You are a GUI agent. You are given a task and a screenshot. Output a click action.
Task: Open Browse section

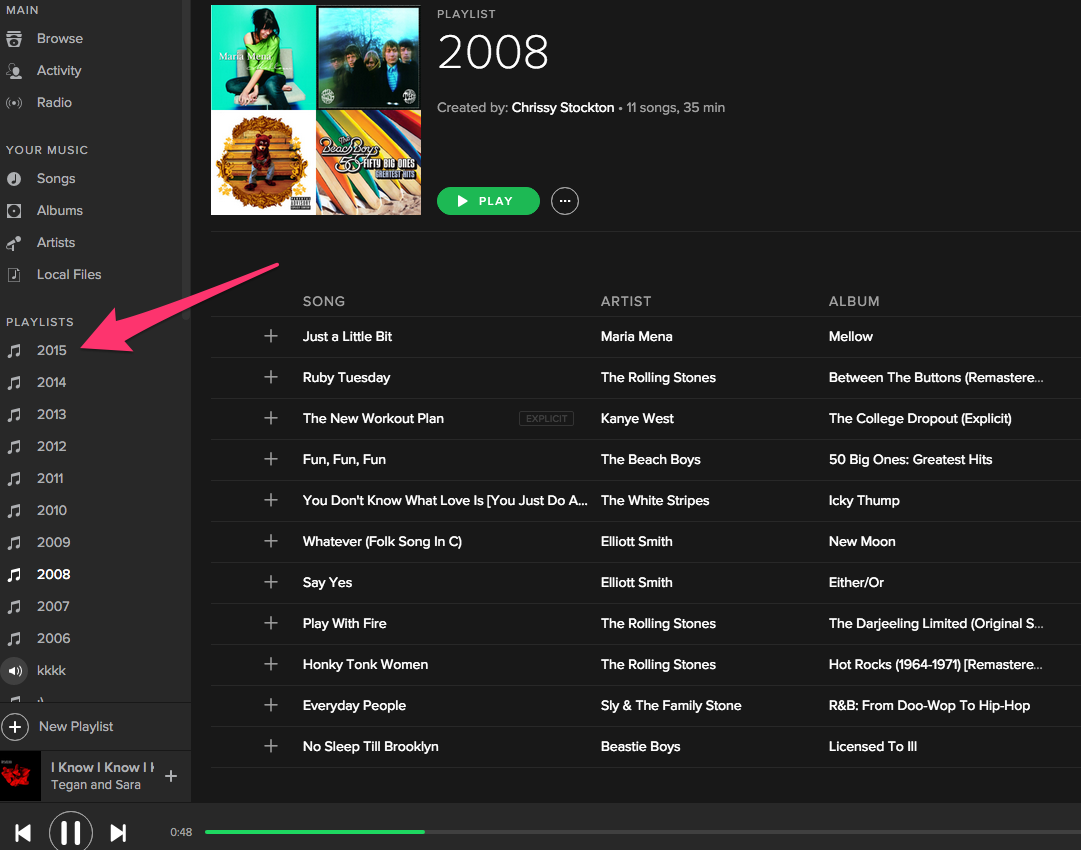click(x=60, y=39)
